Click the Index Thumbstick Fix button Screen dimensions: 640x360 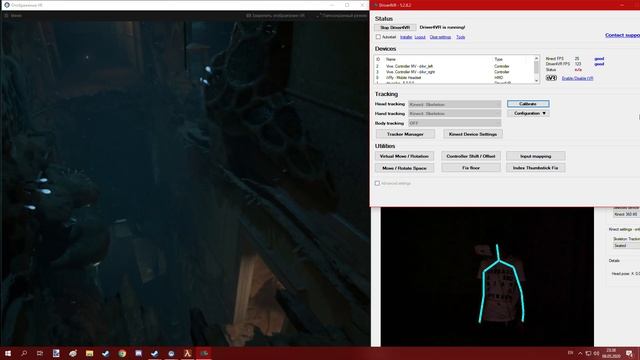pyautogui.click(x=536, y=168)
